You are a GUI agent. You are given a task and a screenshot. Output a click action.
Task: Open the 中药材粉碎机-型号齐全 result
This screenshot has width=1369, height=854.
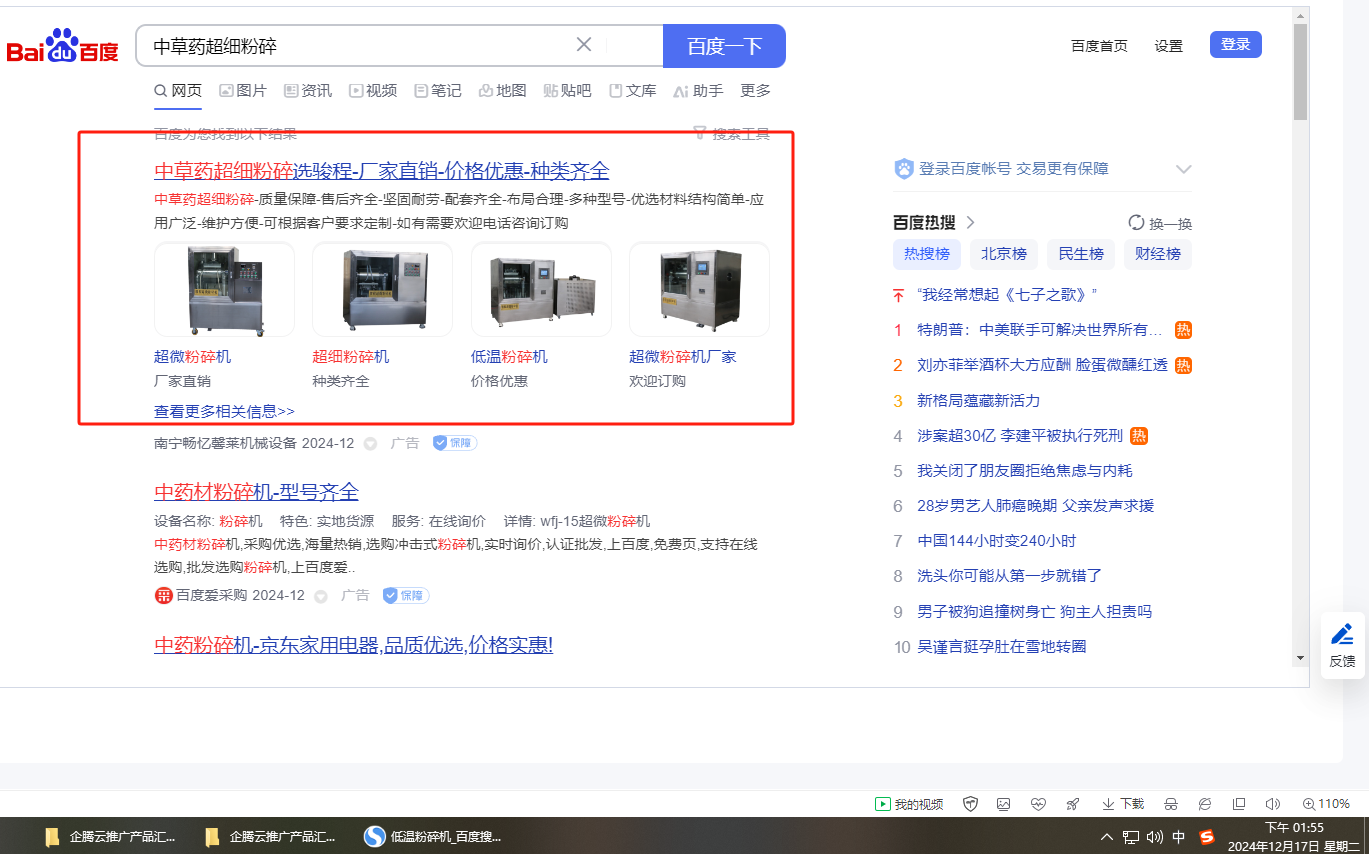(x=256, y=492)
